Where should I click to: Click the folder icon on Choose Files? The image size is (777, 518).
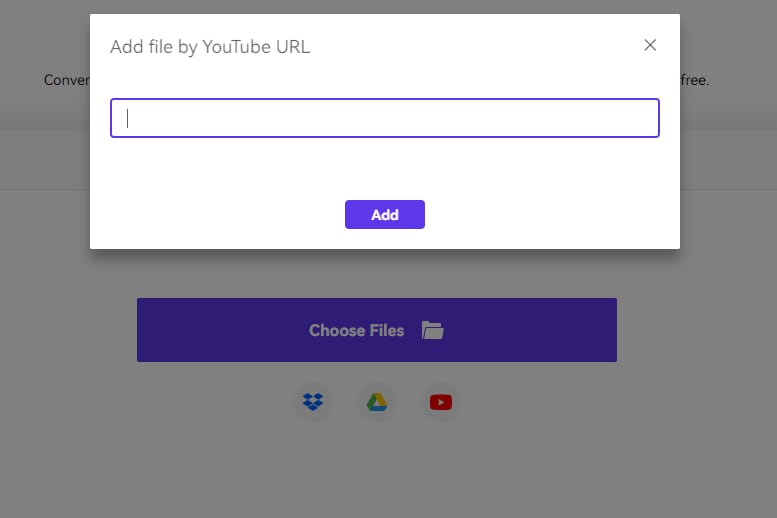[x=432, y=330]
